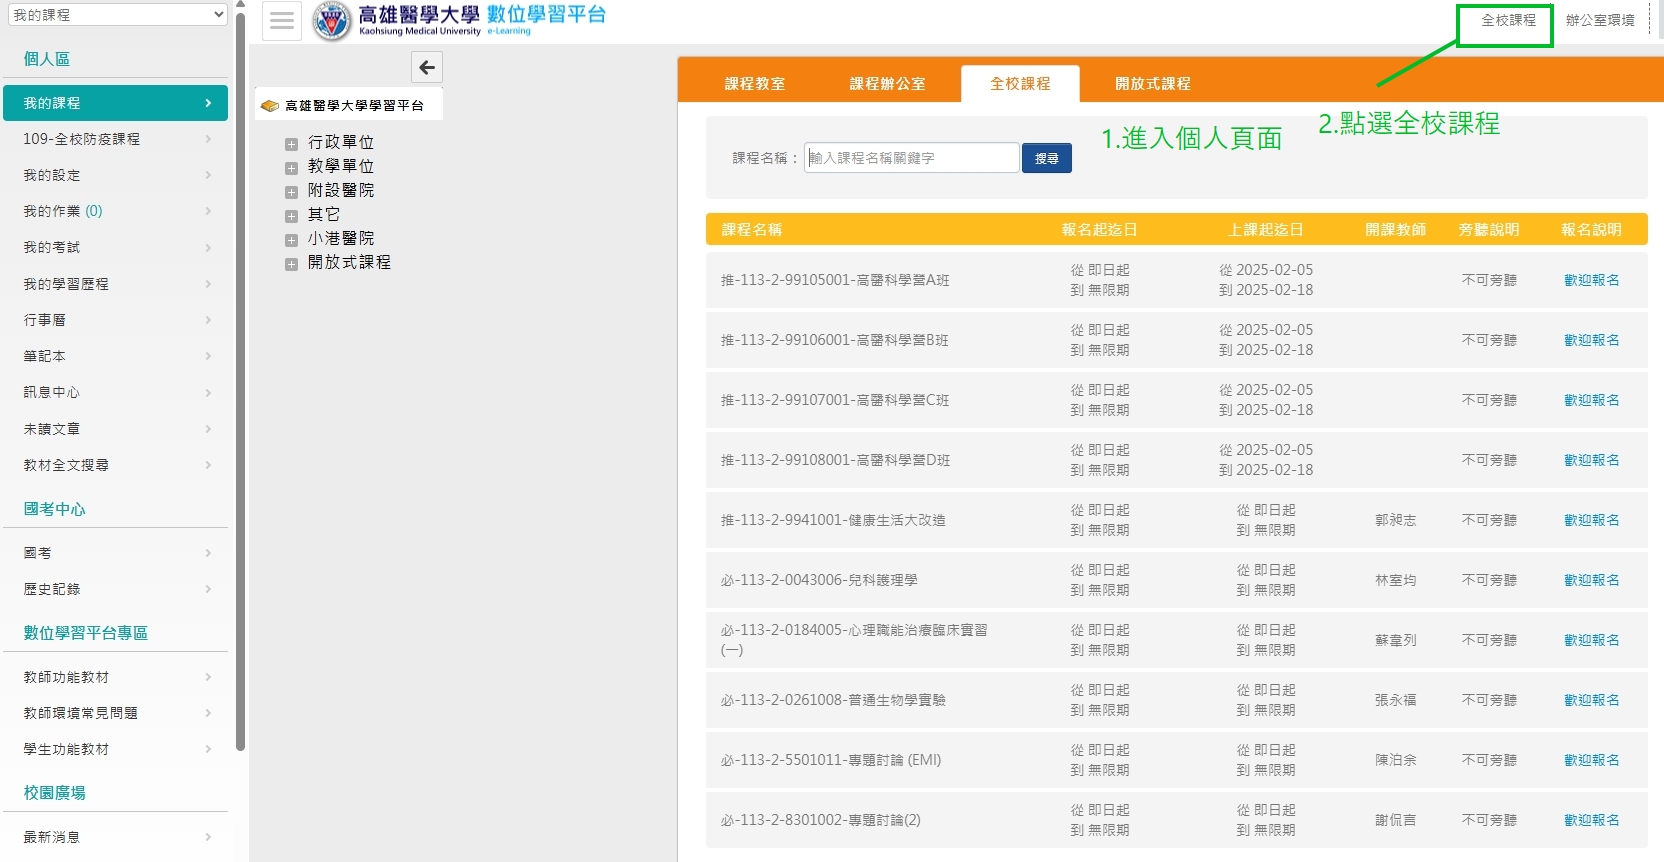Click 歡迎報名 for 專題討論(2)
This screenshot has height=862, width=1664.
pos(1592,820)
